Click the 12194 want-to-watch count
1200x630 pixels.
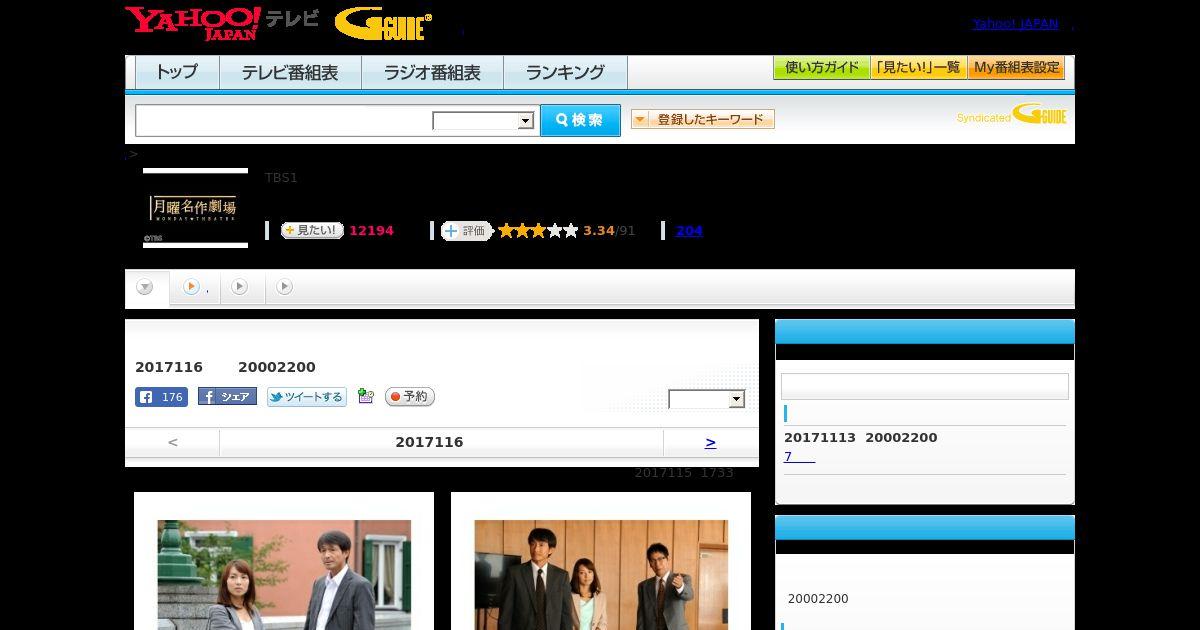(371, 231)
